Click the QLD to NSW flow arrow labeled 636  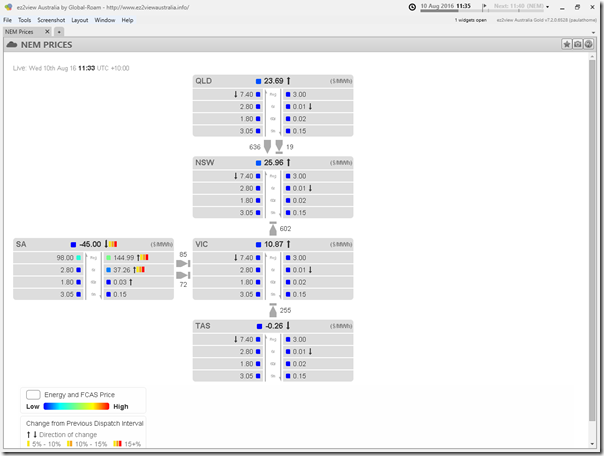(x=267, y=147)
